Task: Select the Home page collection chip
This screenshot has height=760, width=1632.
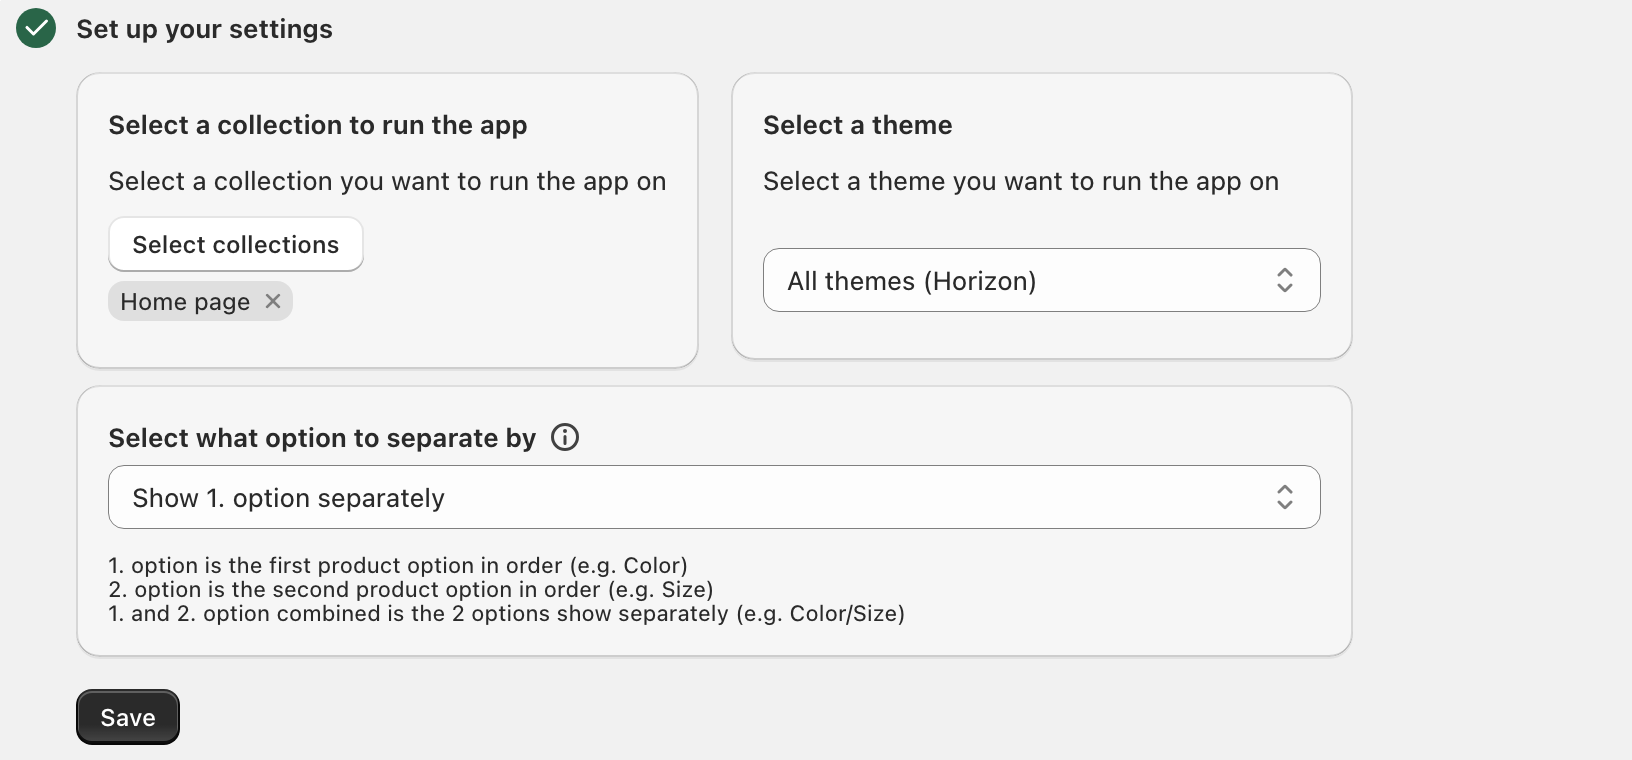Action: click(200, 301)
